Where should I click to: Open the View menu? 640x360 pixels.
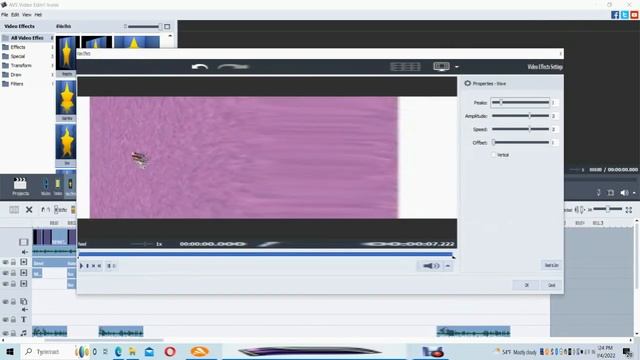point(27,15)
